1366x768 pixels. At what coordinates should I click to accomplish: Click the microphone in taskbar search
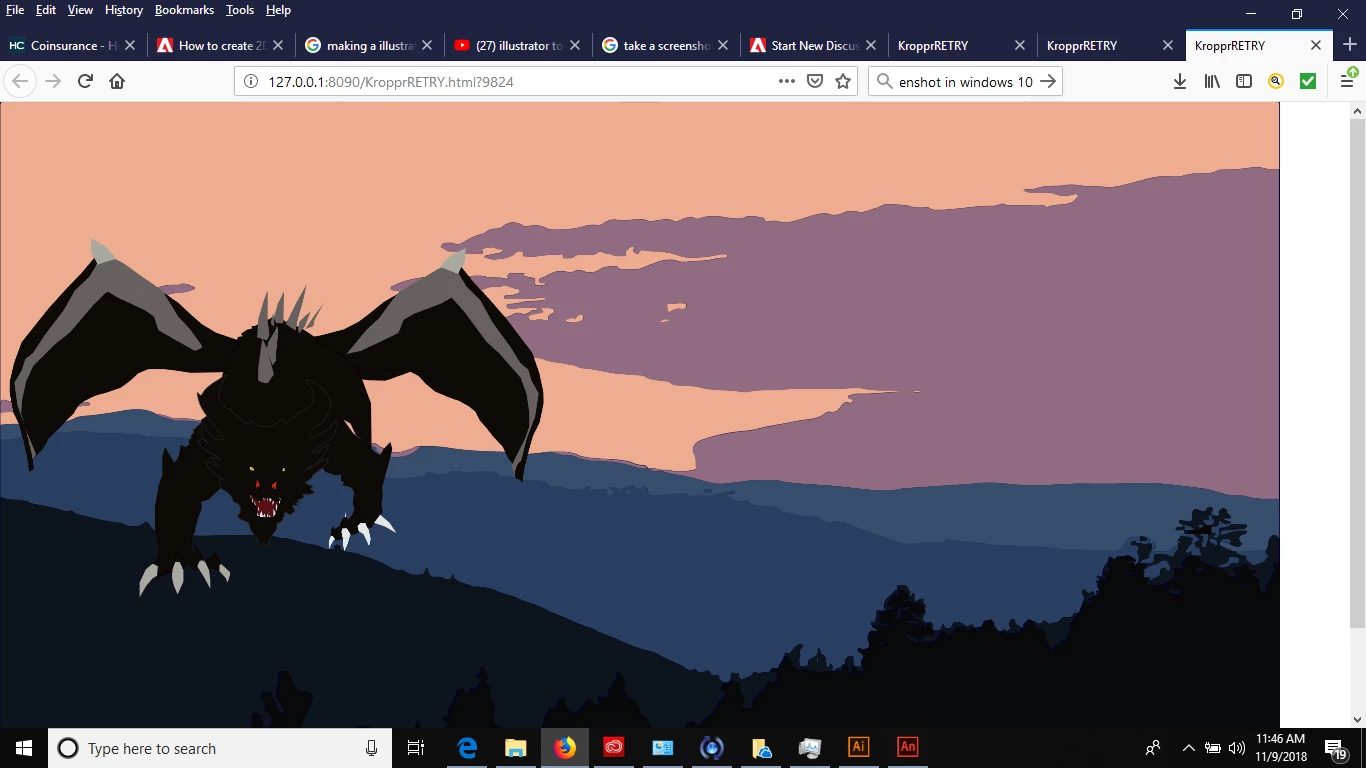pyautogui.click(x=371, y=748)
